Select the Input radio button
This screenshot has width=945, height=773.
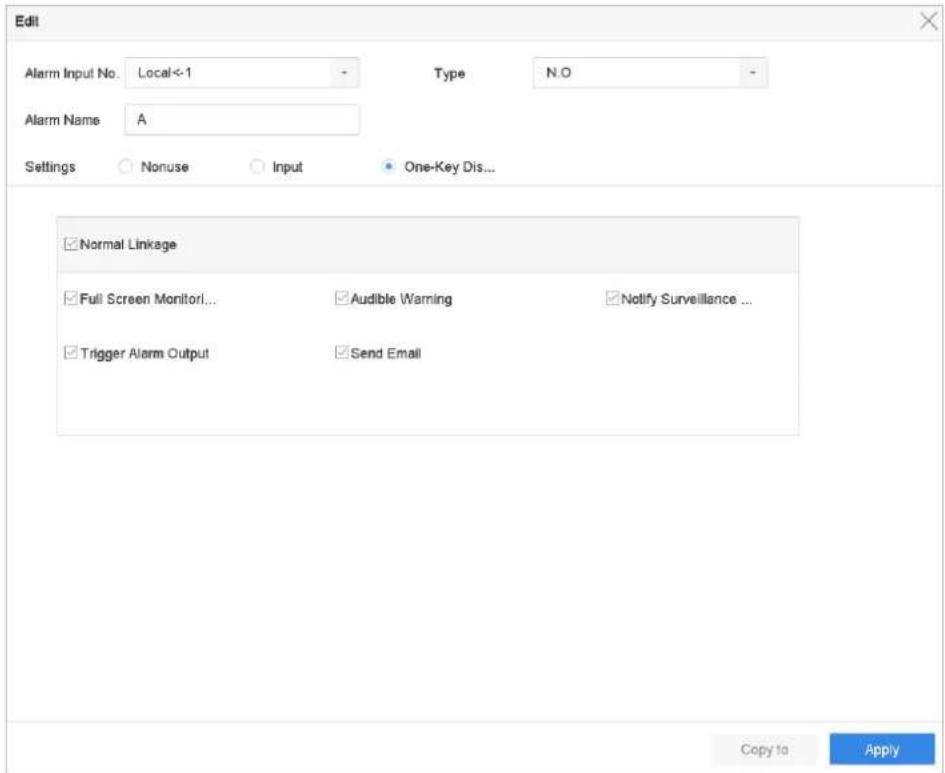click(x=257, y=167)
